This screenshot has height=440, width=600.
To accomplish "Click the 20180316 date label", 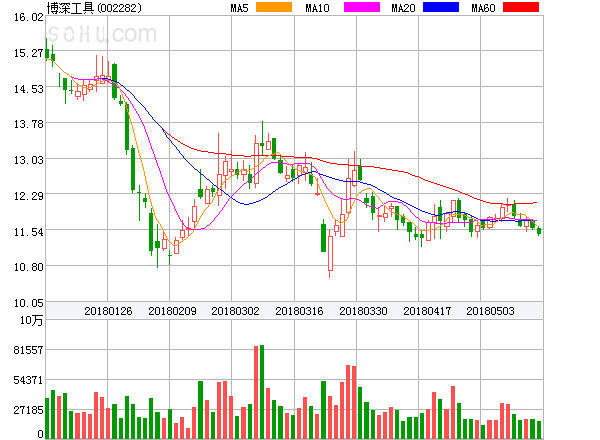I will (x=299, y=311).
